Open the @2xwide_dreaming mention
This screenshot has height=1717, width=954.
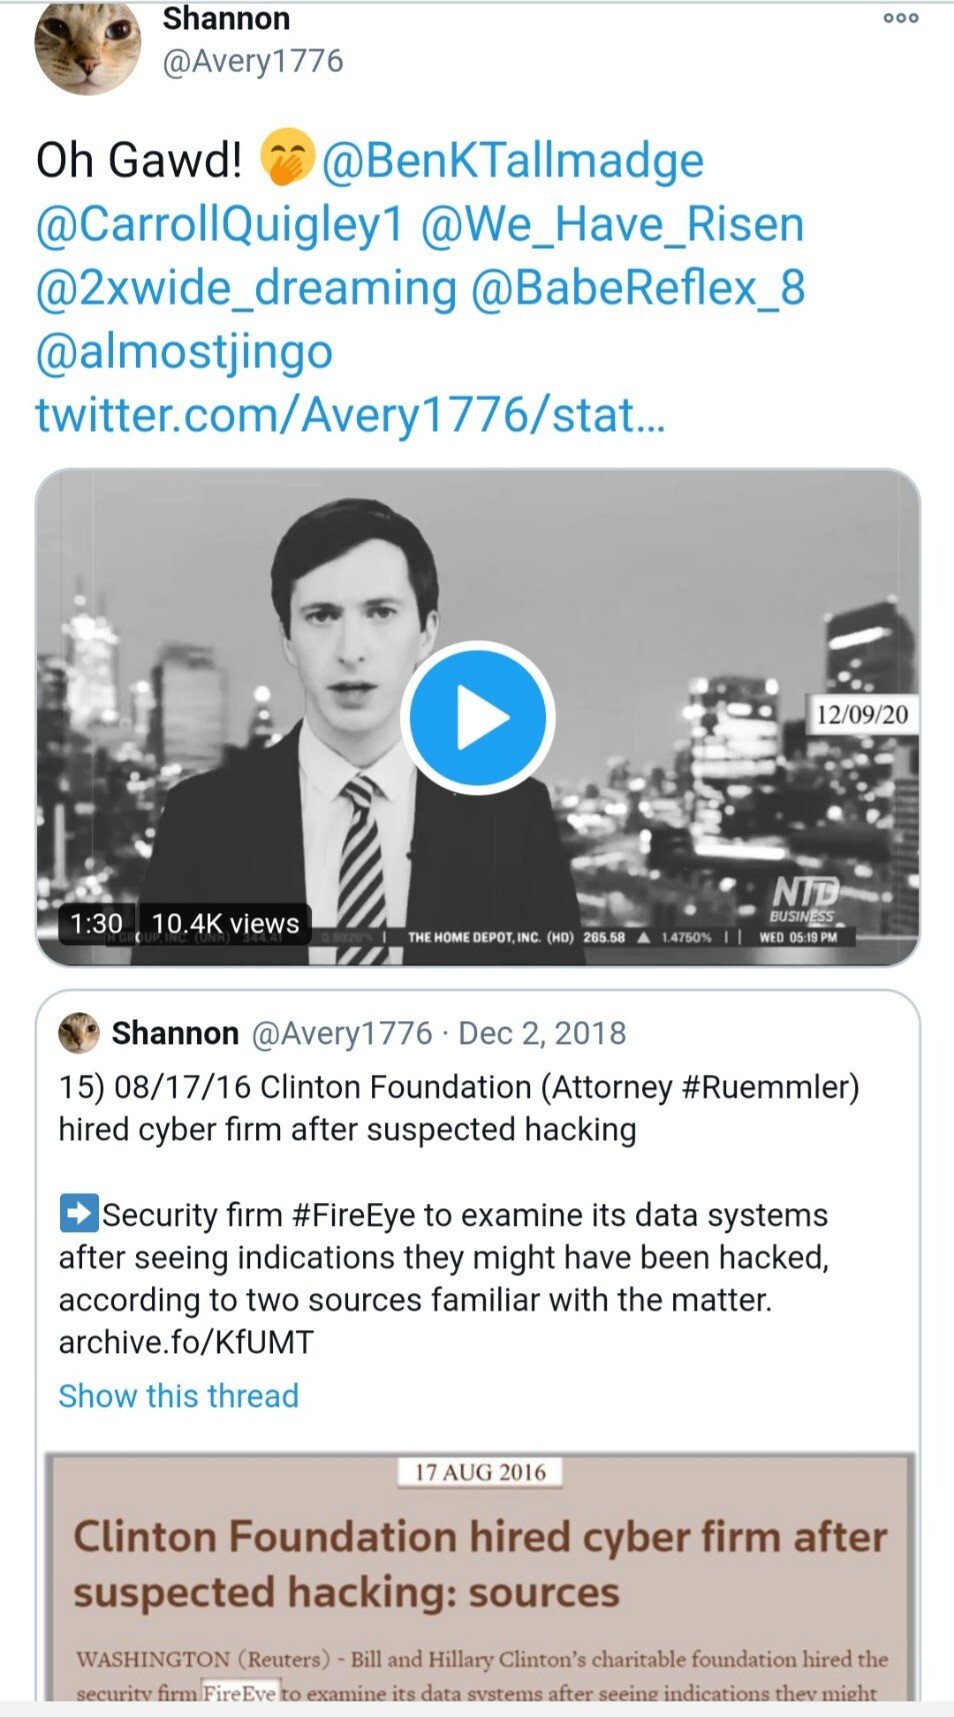click(246, 288)
